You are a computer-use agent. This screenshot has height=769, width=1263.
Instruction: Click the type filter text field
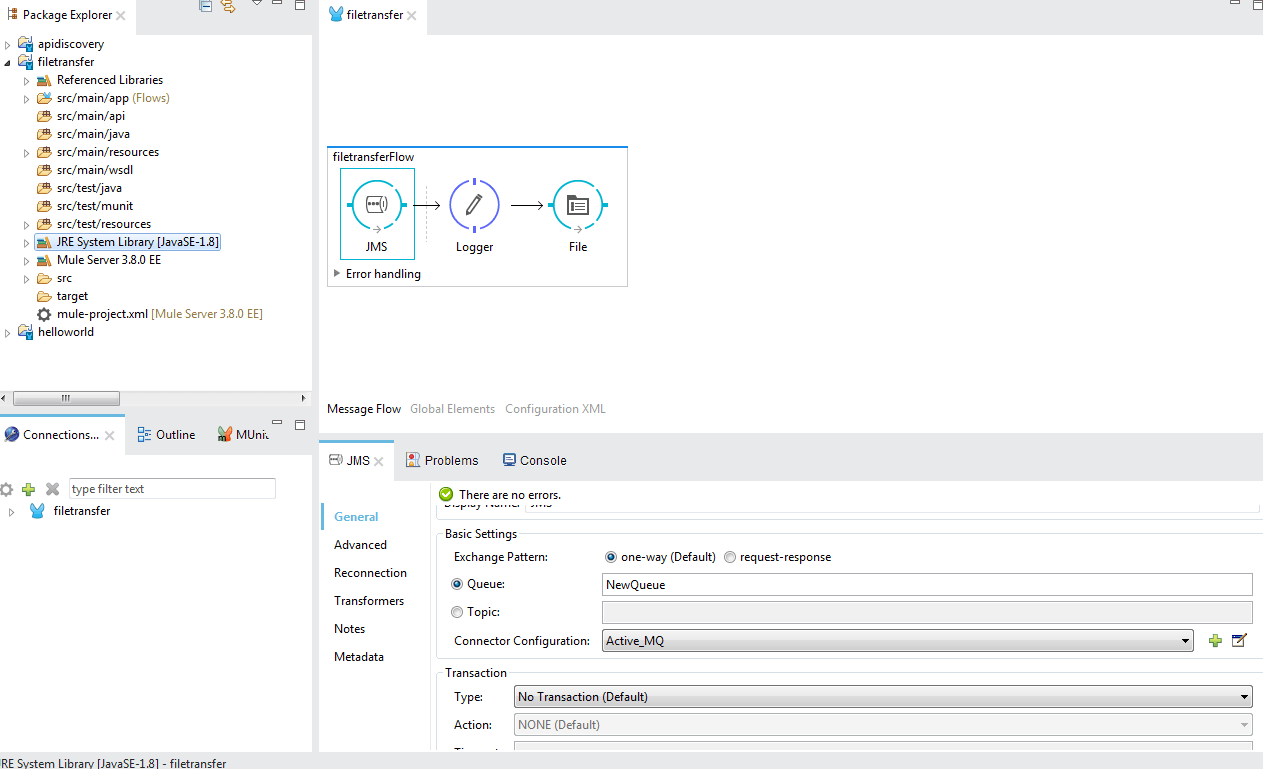point(171,488)
